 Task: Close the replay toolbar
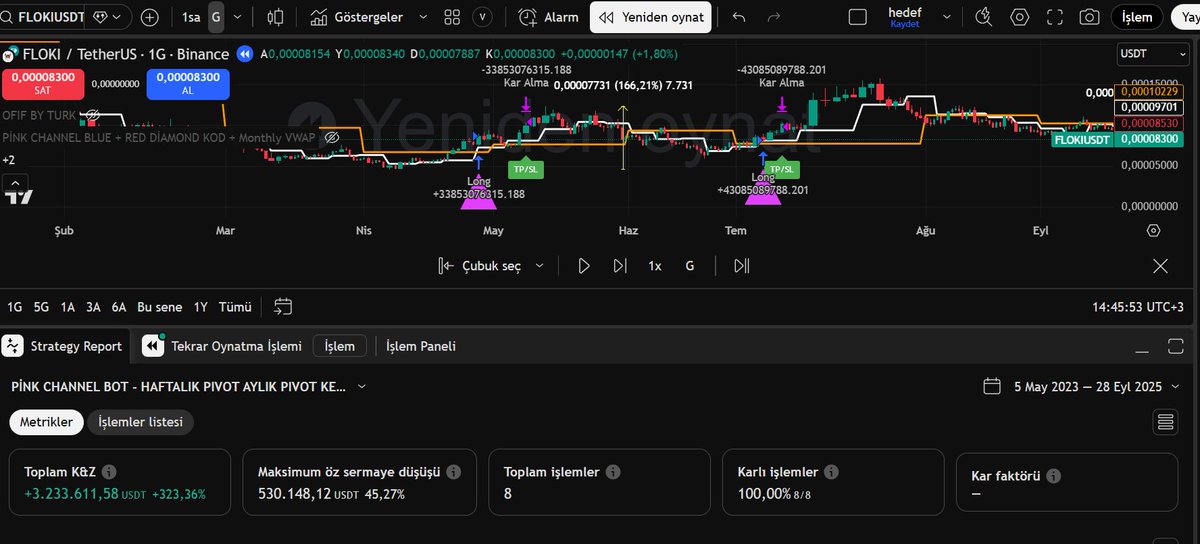[1160, 266]
